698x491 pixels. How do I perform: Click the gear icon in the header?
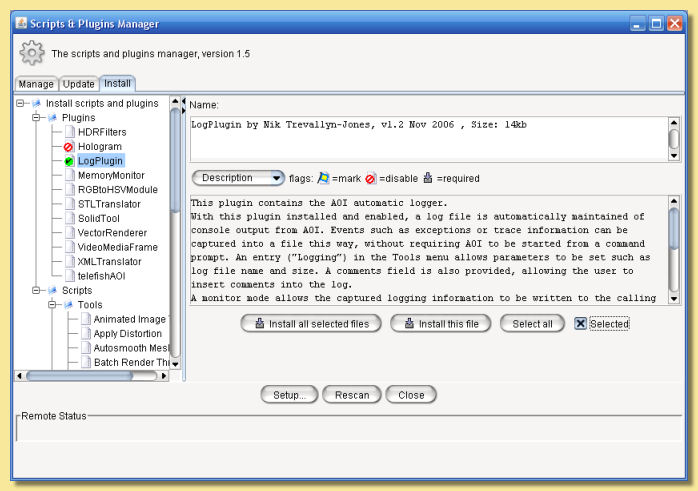coord(32,52)
